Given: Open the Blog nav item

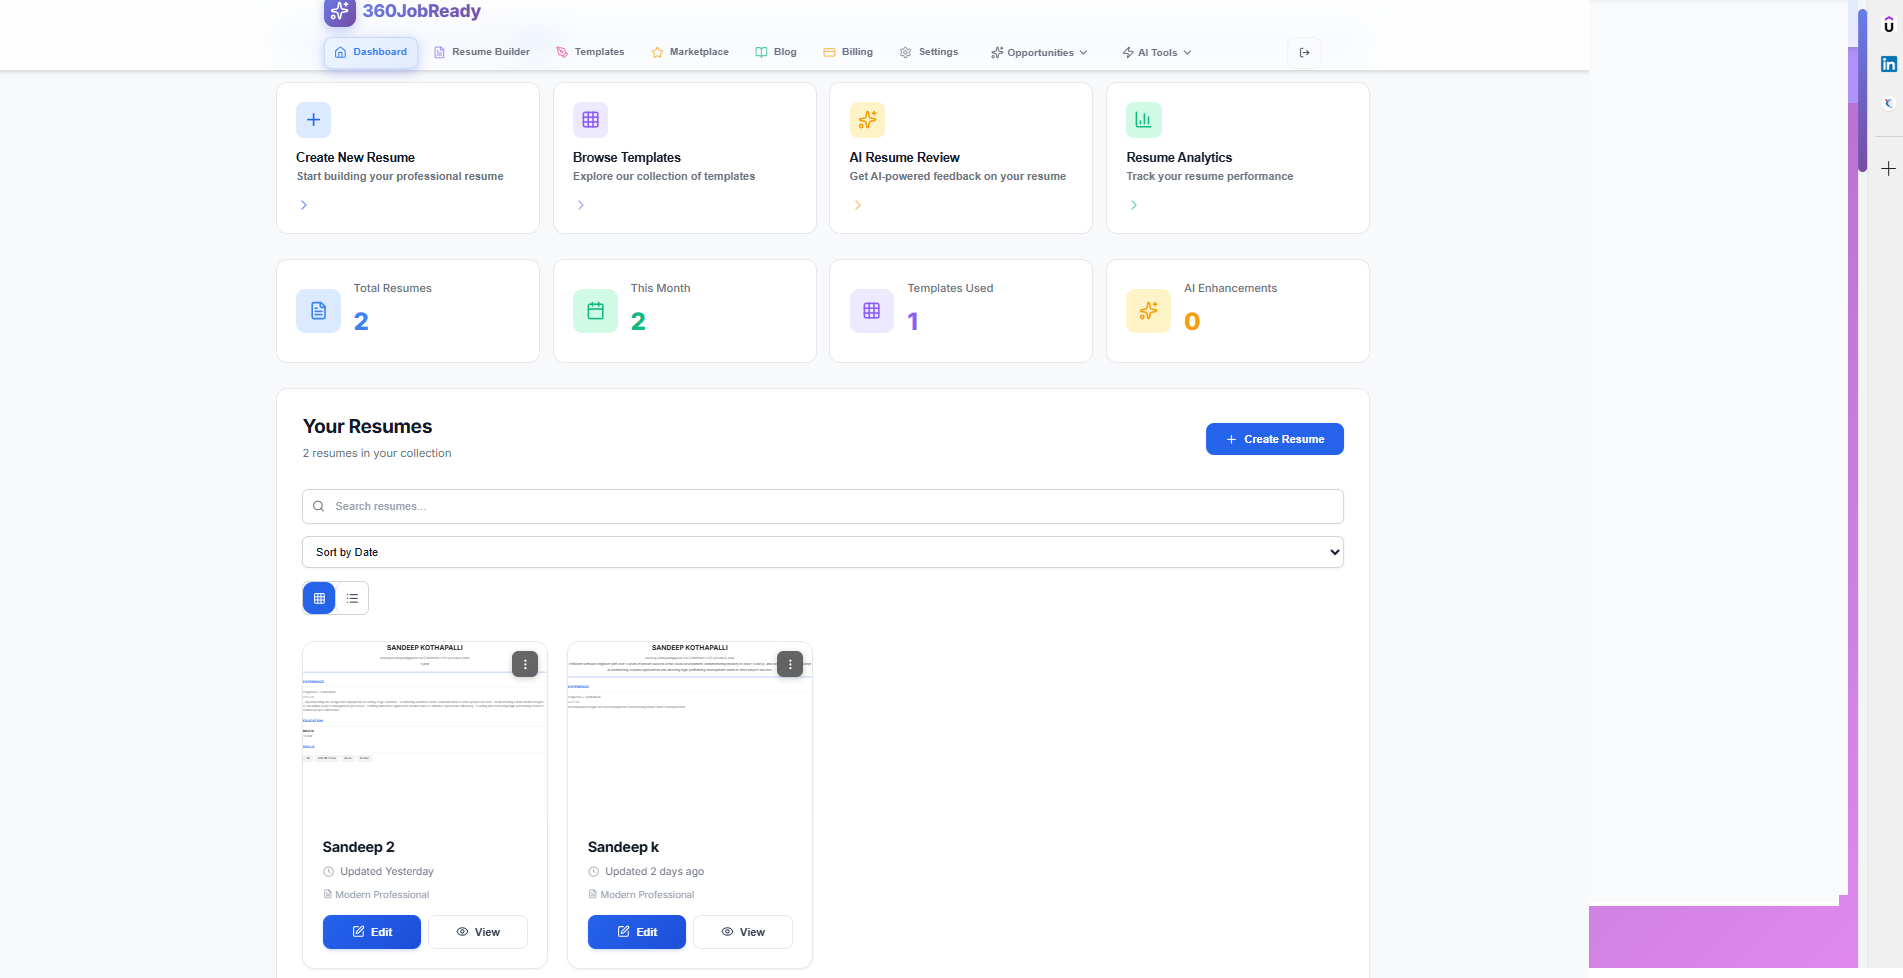Looking at the screenshot, I should tap(776, 52).
